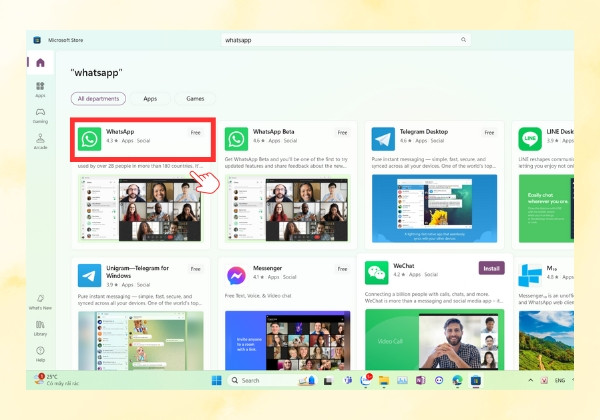Open the Messenger screenshot thumbnail
The image size is (600, 420).
pos(288,341)
